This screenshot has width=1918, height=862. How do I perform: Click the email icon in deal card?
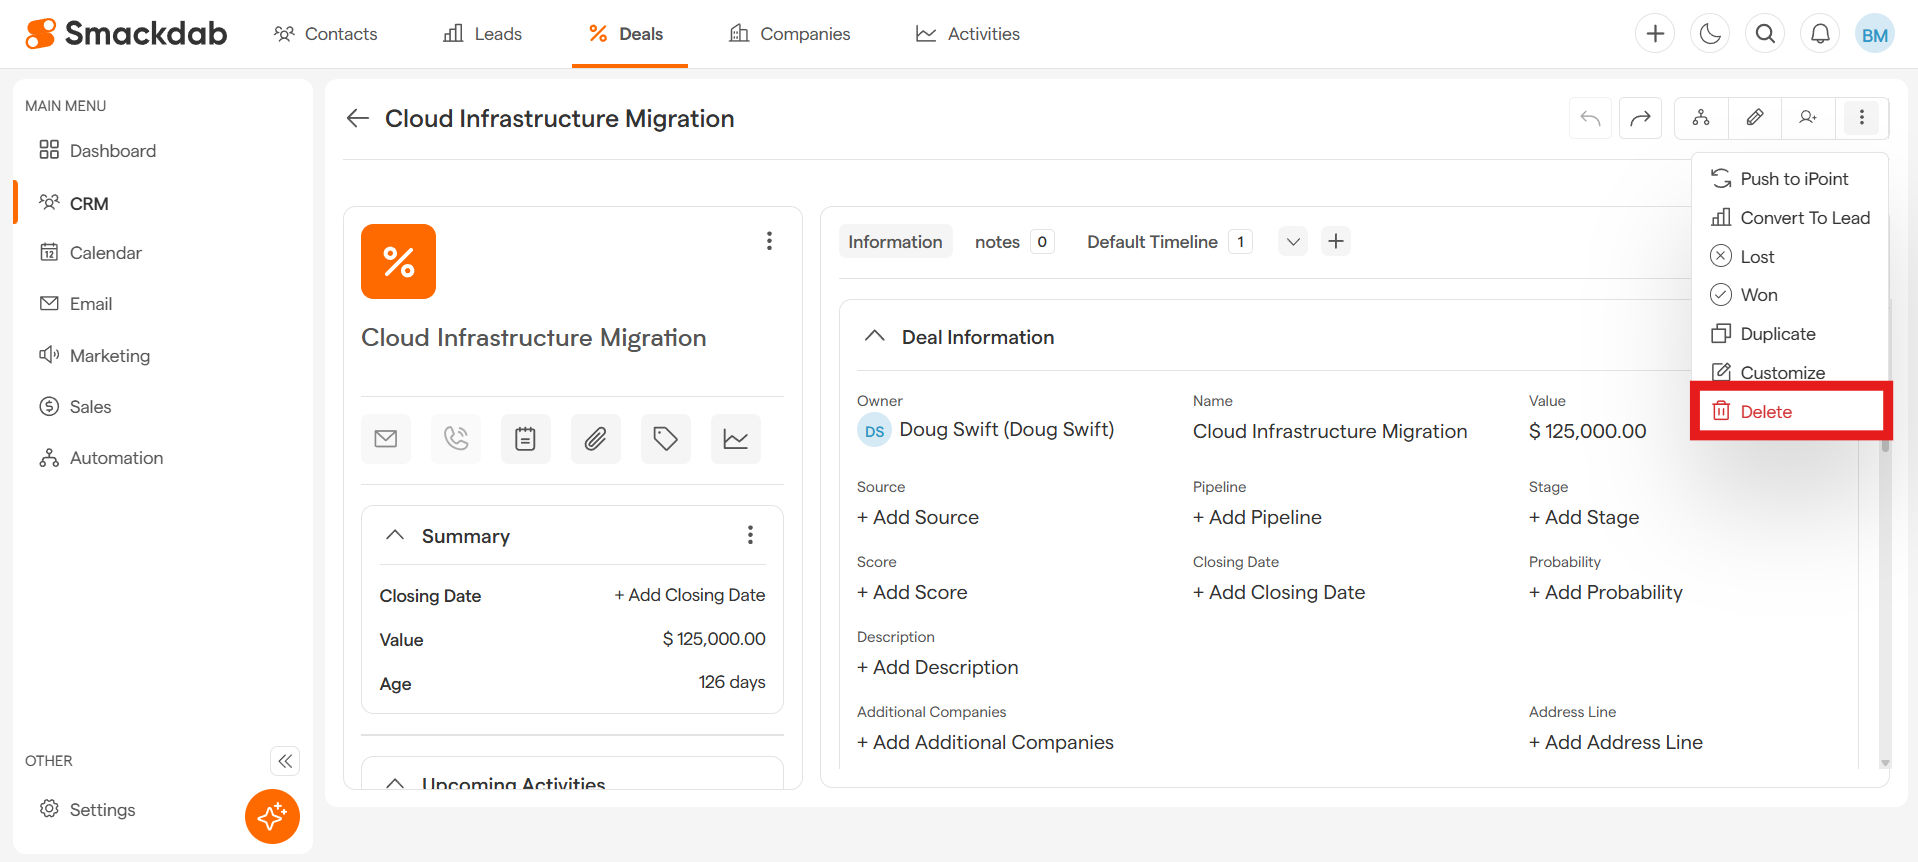(386, 439)
